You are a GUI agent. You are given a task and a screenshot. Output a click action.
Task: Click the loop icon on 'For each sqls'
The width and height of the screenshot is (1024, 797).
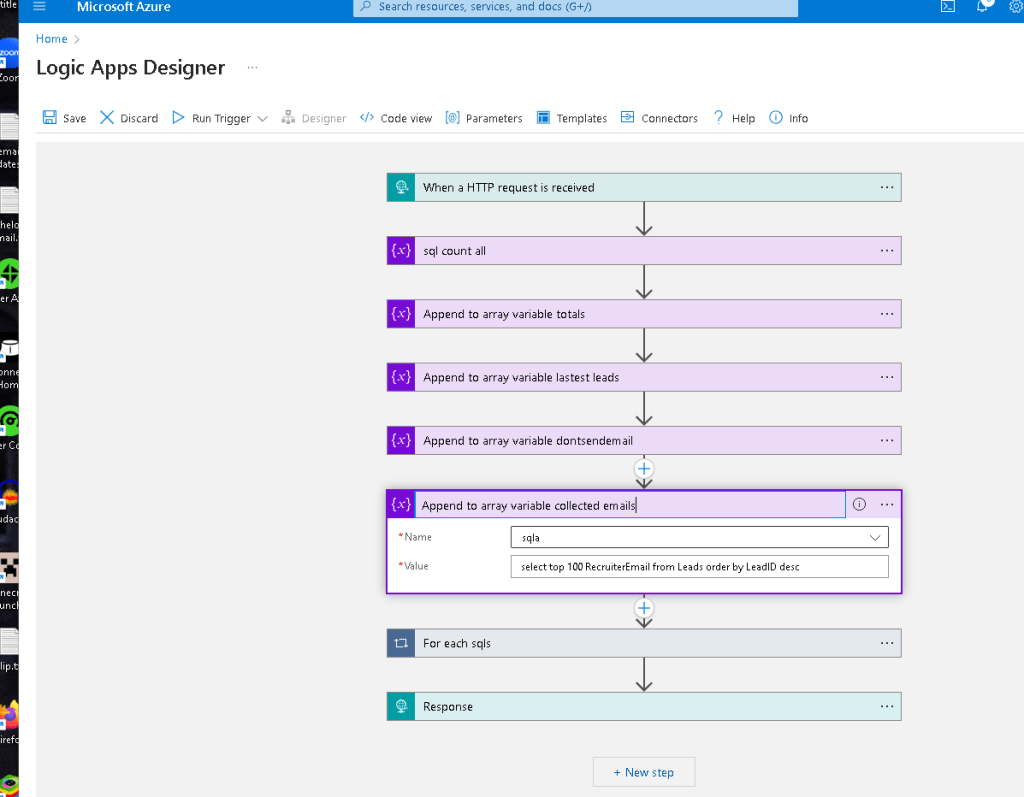click(401, 643)
